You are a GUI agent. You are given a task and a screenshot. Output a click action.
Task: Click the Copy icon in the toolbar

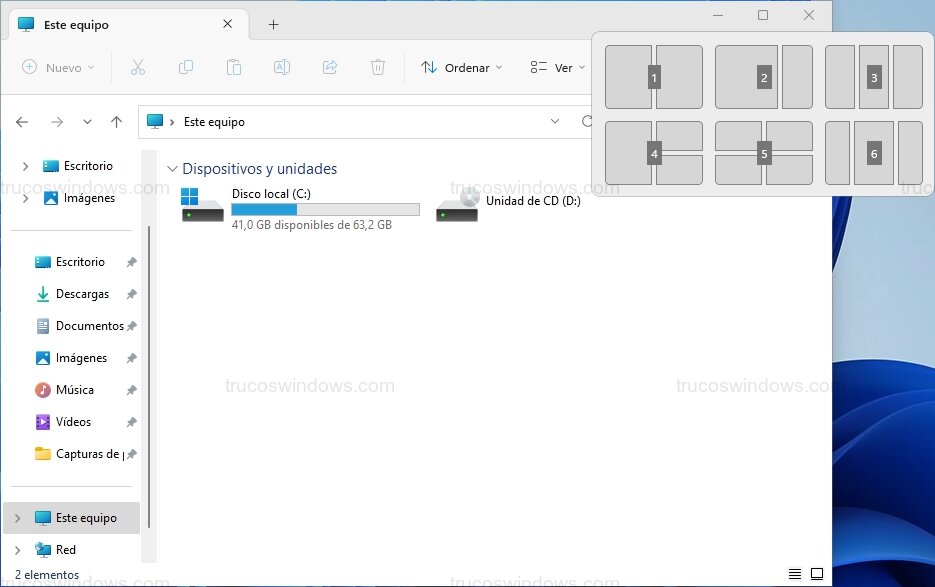tap(186, 67)
